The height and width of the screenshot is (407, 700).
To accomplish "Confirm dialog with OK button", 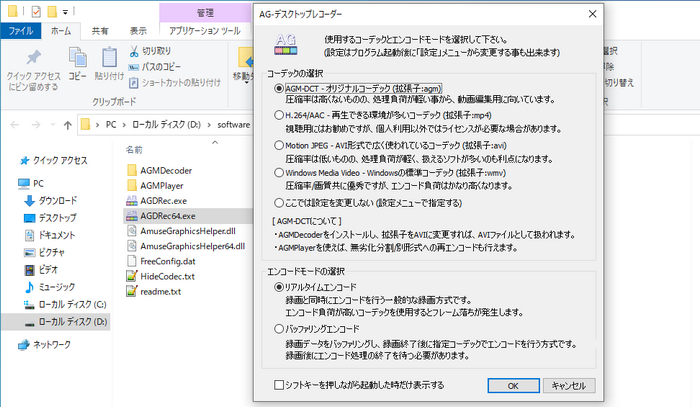I will pyautogui.click(x=513, y=386).
